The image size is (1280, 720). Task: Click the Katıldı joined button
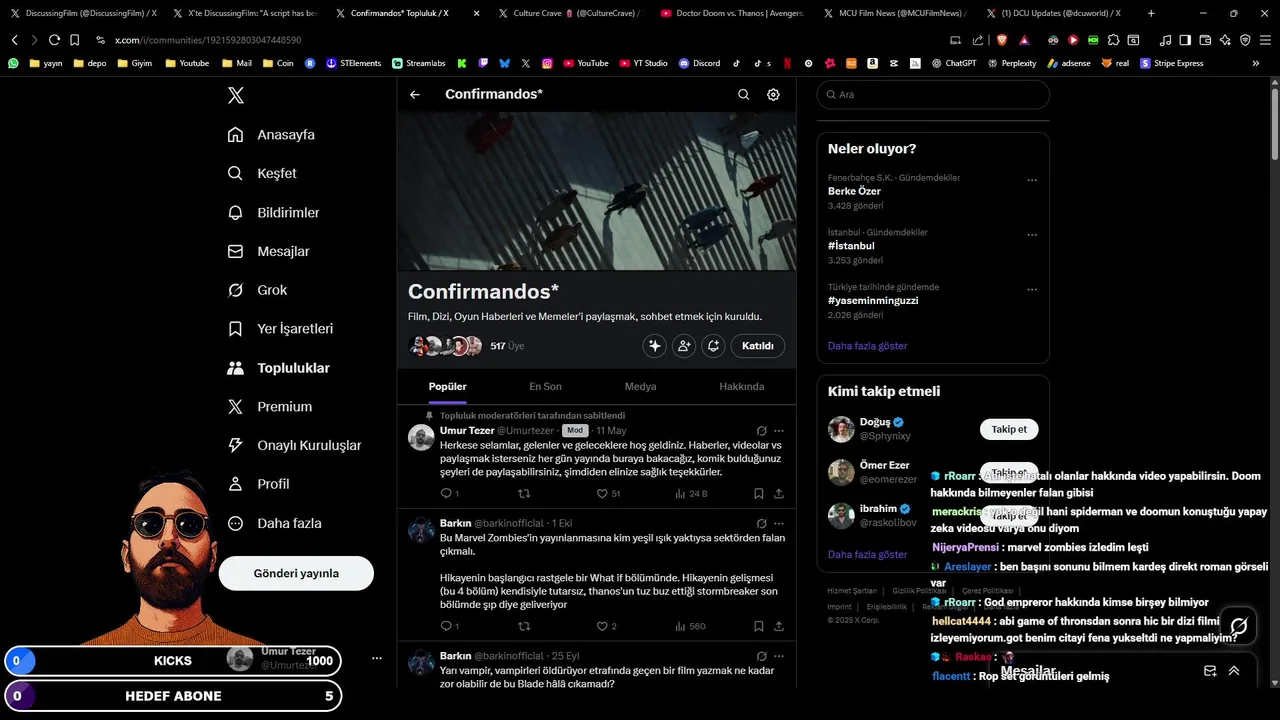coord(758,345)
